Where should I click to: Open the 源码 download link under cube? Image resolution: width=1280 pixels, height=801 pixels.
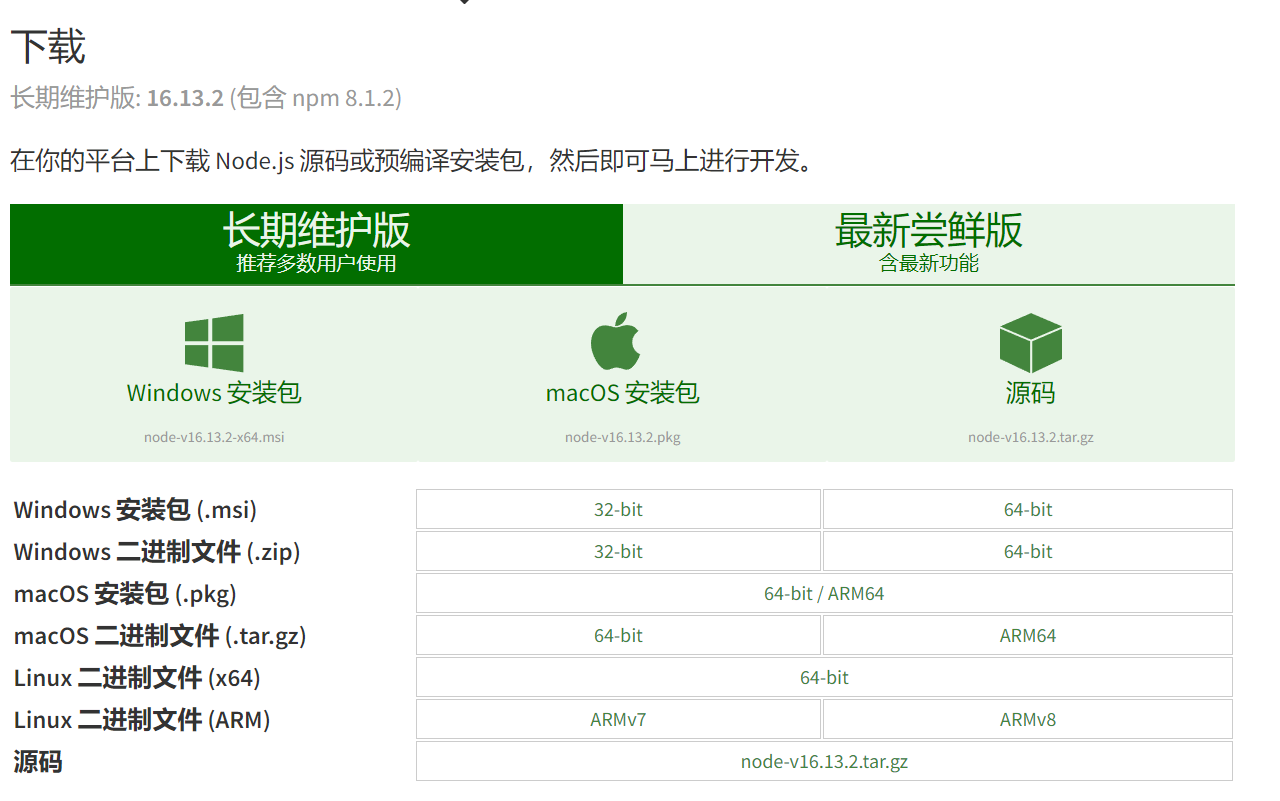point(1030,393)
